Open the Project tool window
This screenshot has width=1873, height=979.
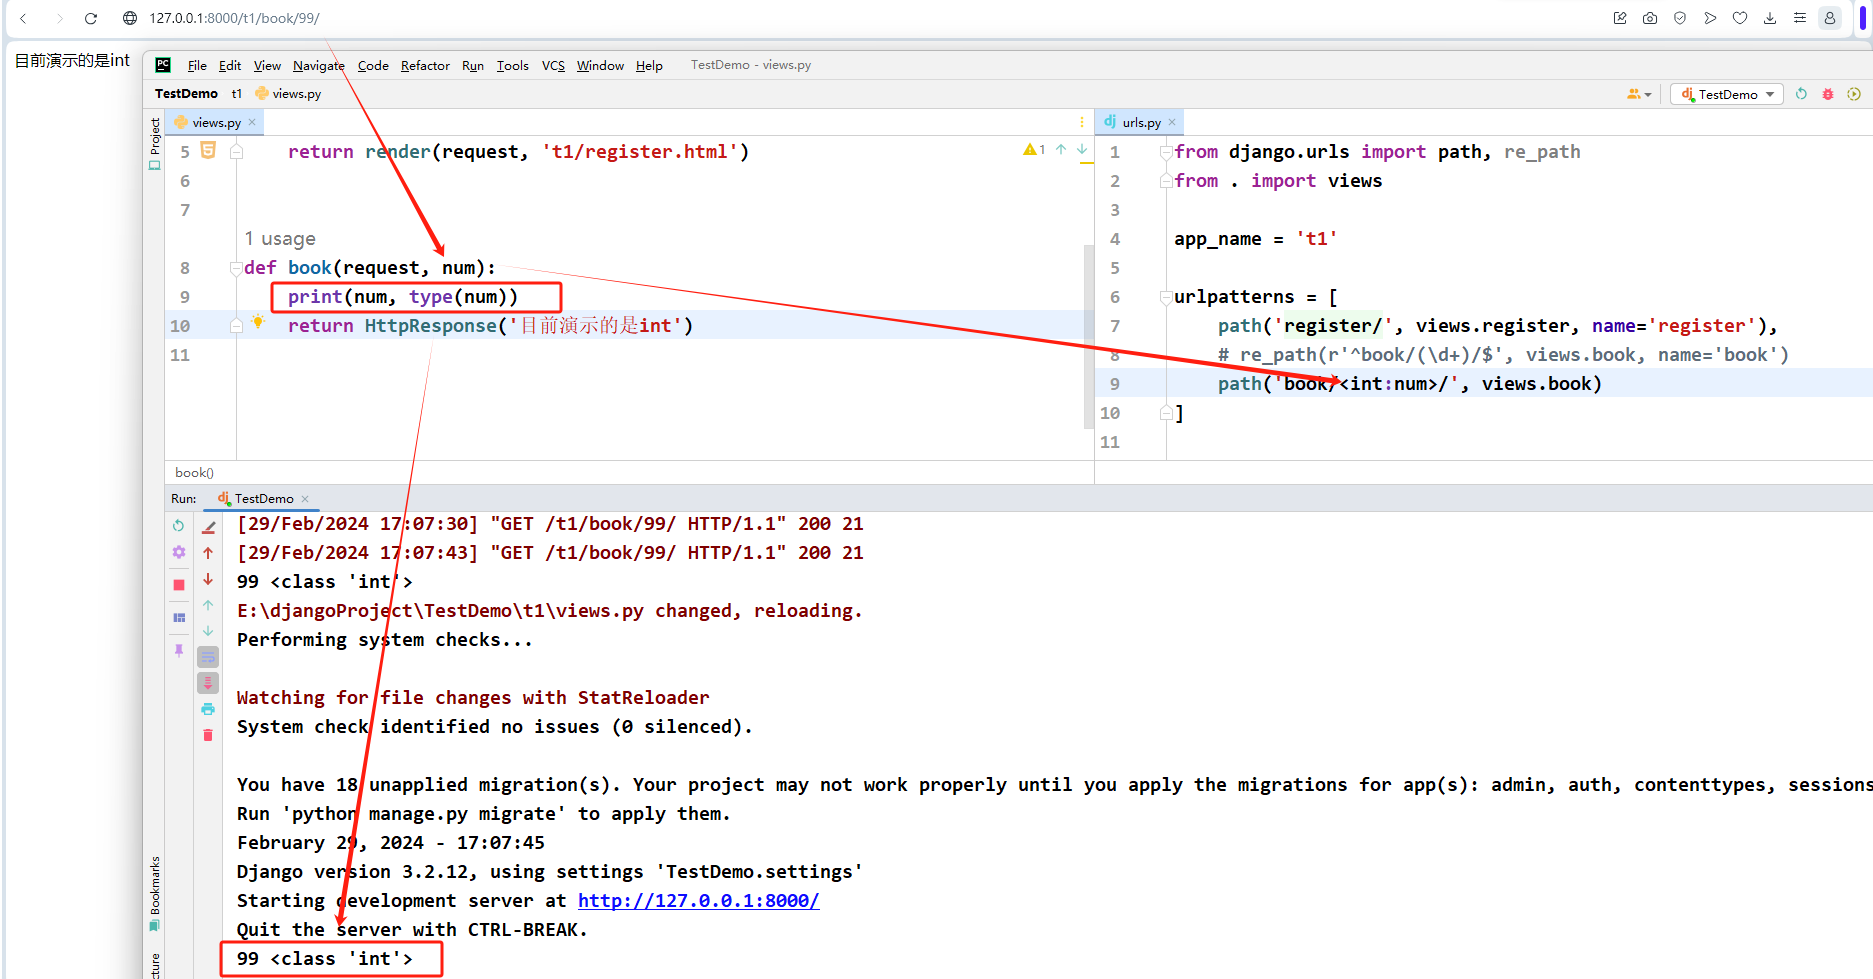pos(154,143)
